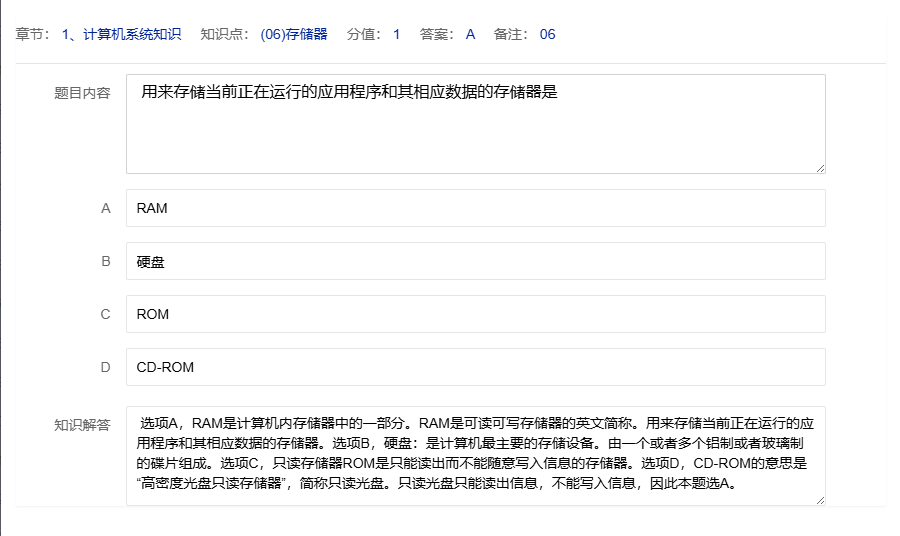The image size is (900, 536).
Task: Click the option B field containing 硬盘
Action: tap(475, 261)
